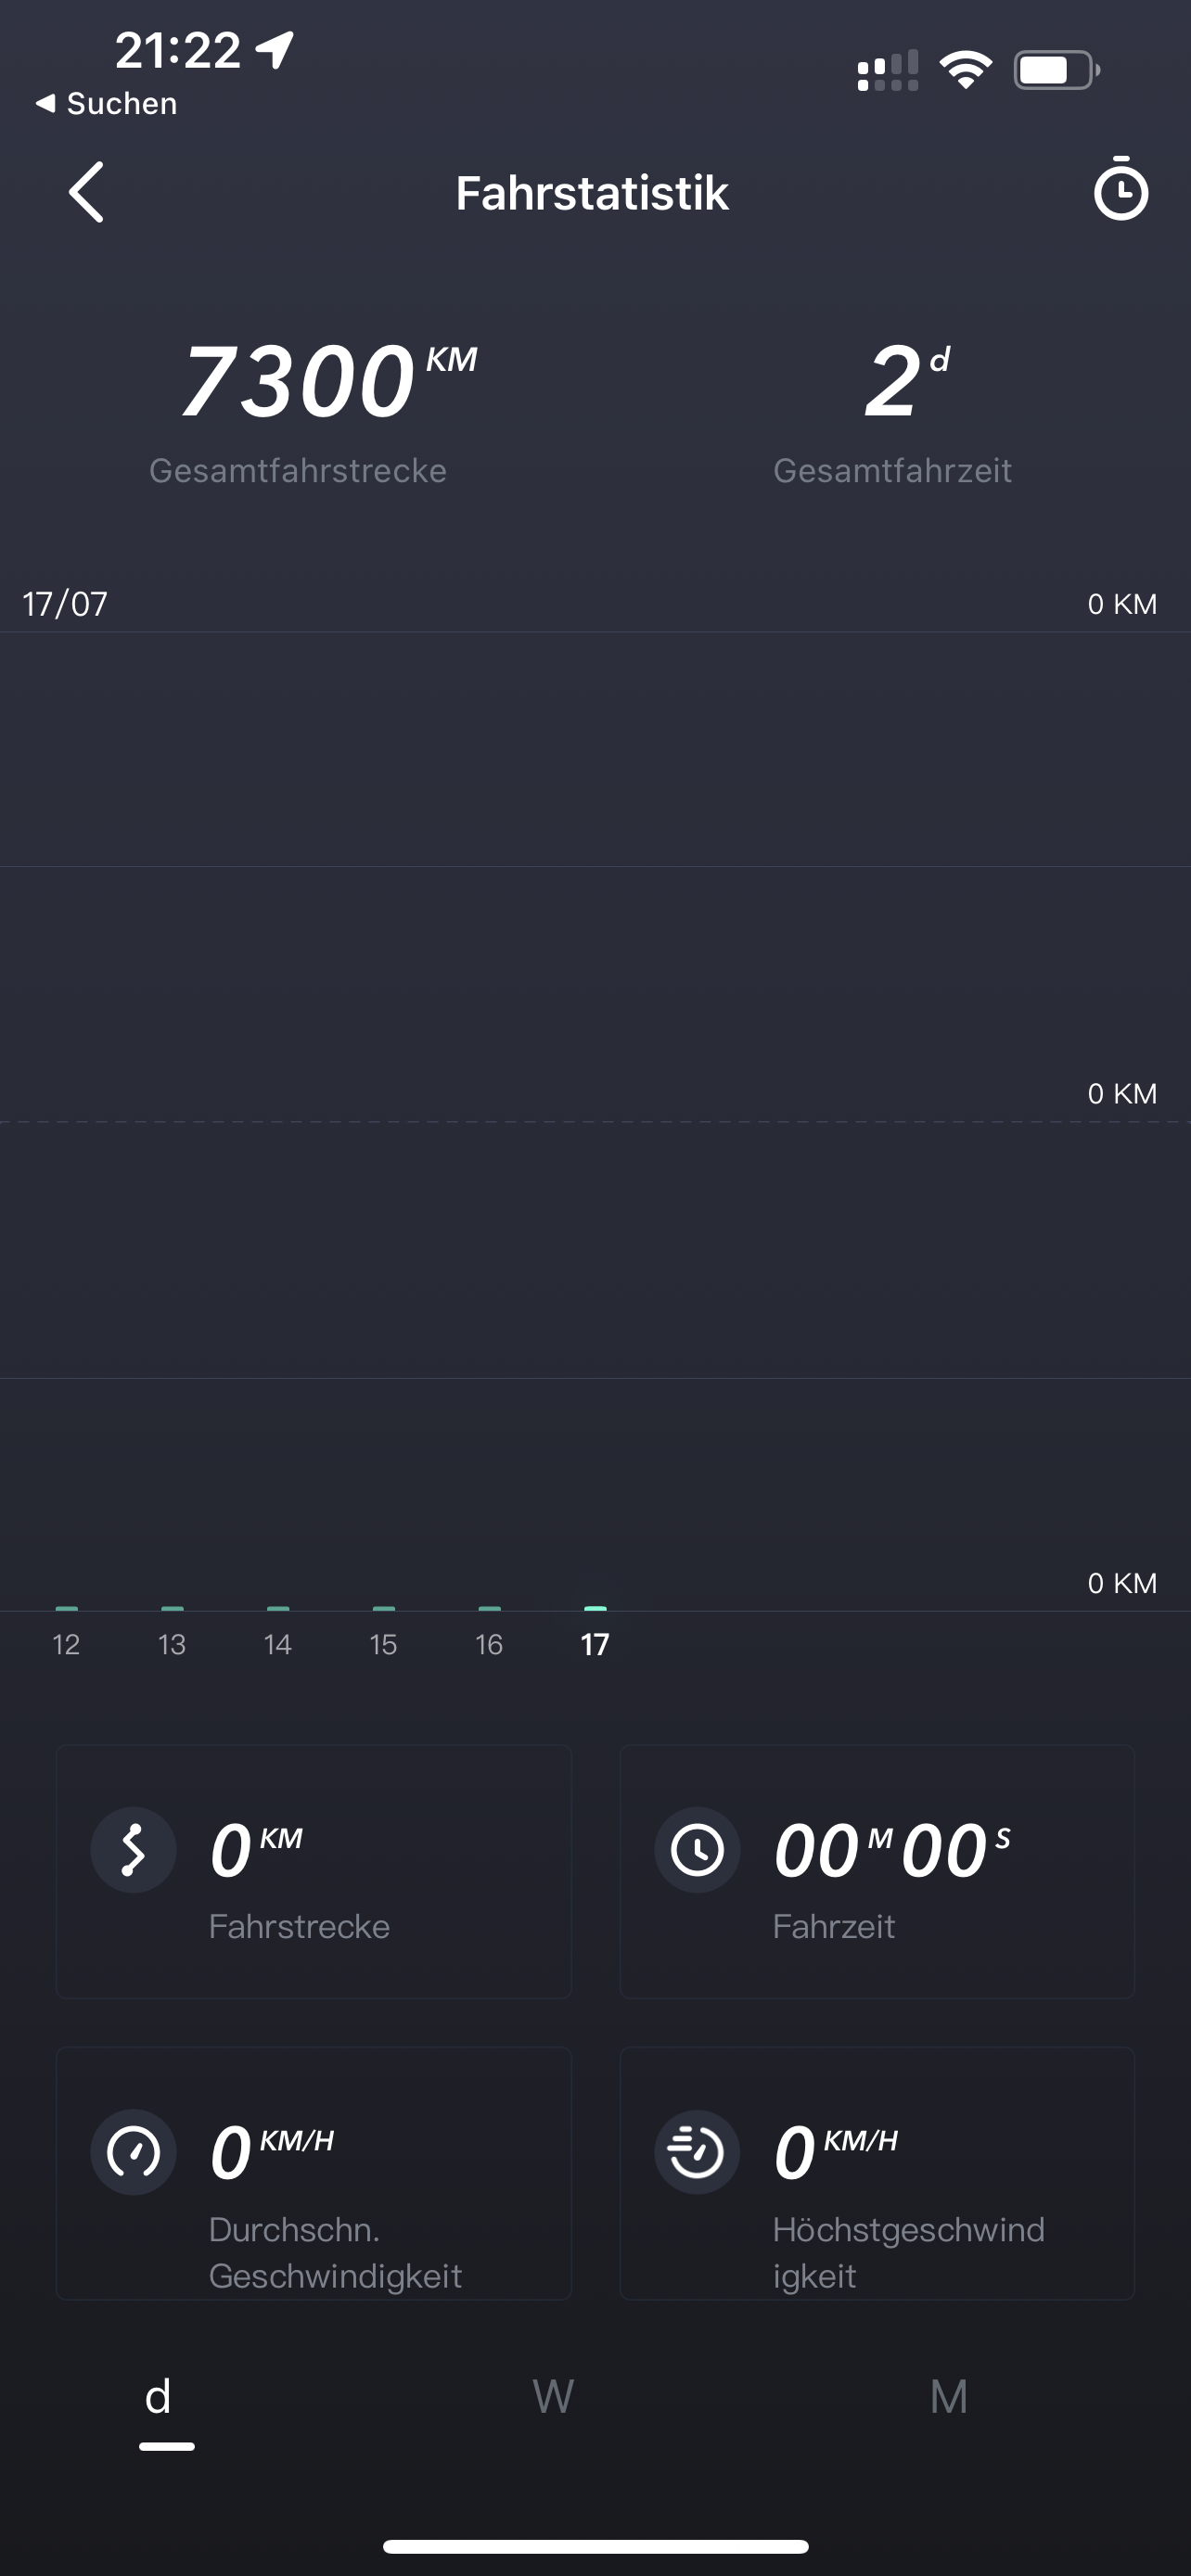
Task: Select day 16 on the chart
Action: (489, 1643)
